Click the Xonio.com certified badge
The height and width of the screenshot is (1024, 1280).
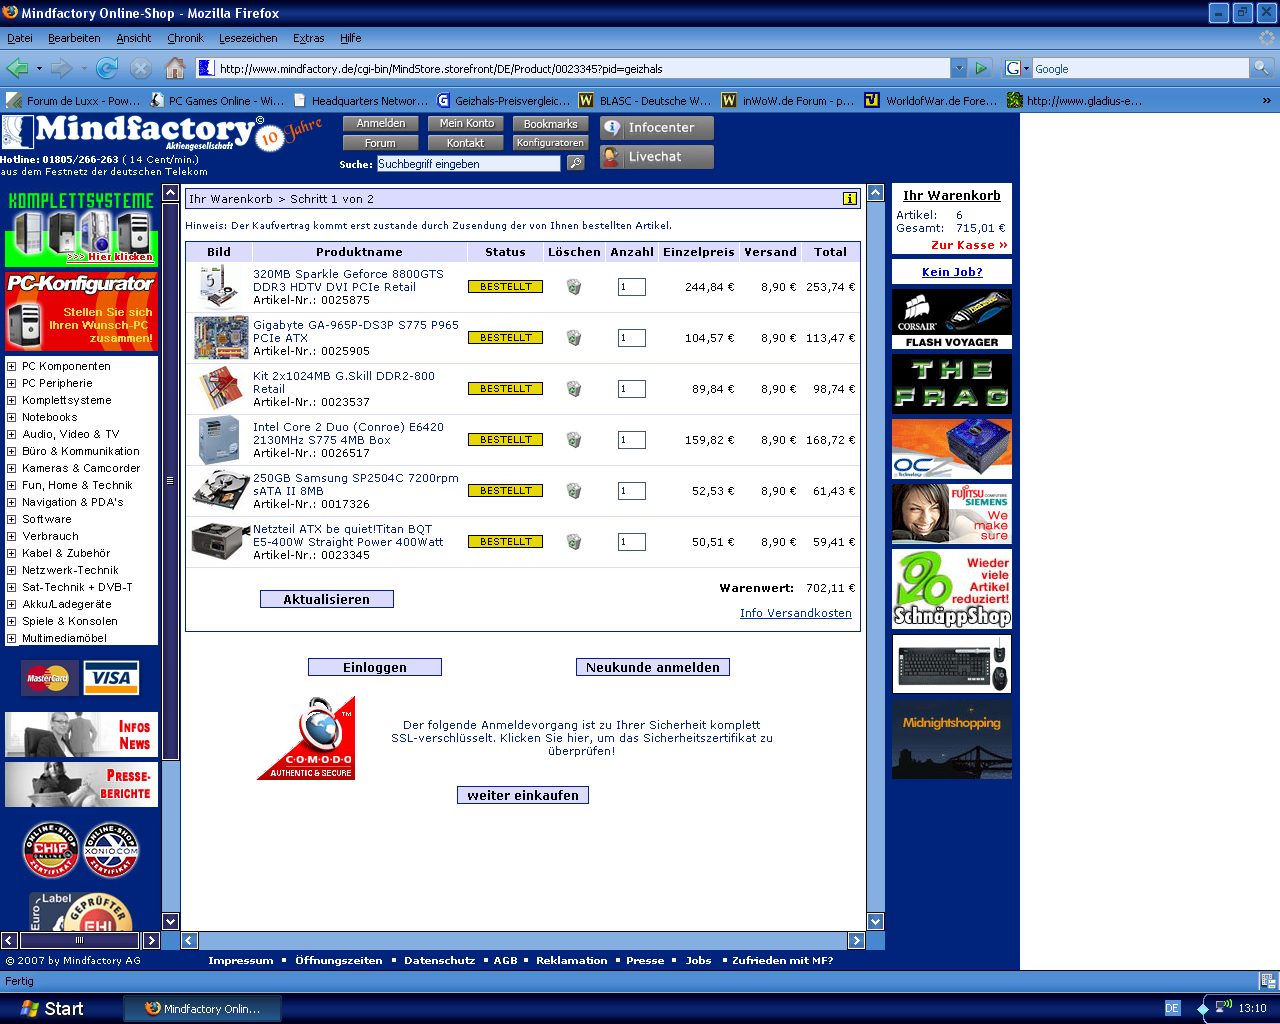(111, 850)
